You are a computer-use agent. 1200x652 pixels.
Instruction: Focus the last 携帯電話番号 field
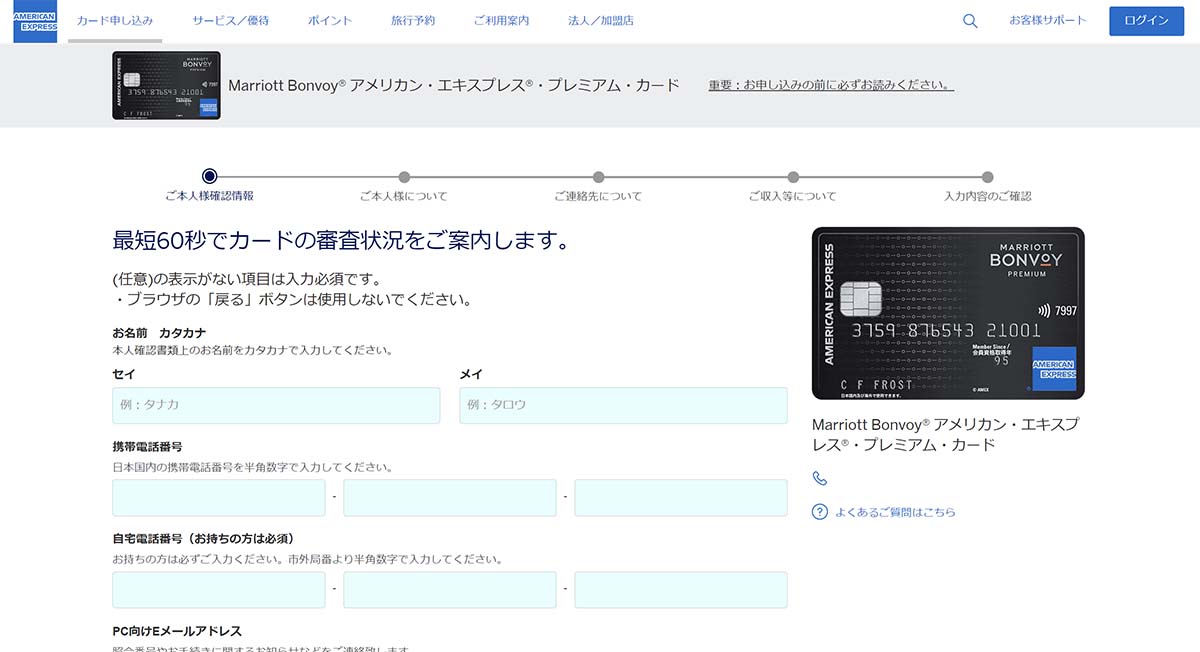[681, 497]
